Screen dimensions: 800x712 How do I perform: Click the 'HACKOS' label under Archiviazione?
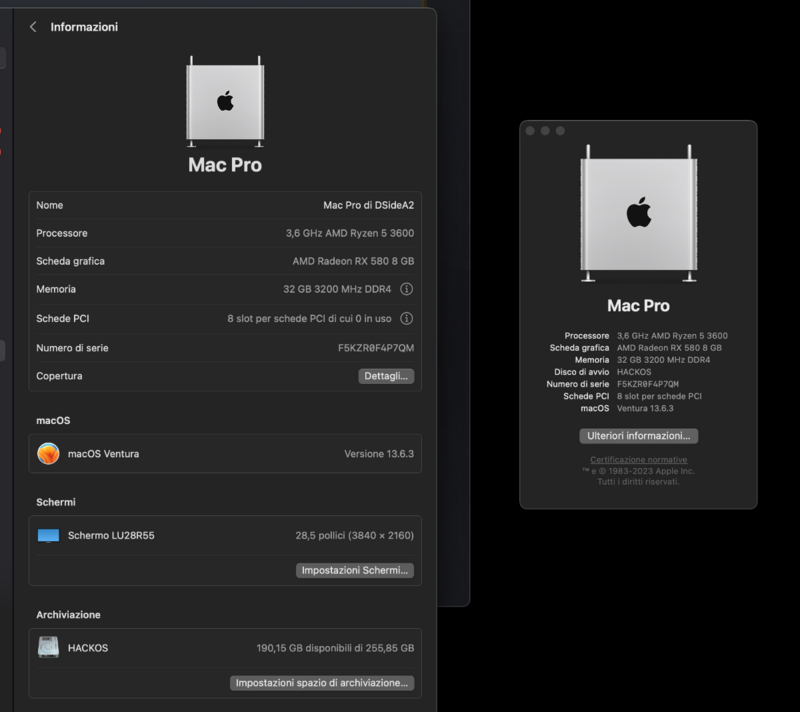[x=88, y=648]
